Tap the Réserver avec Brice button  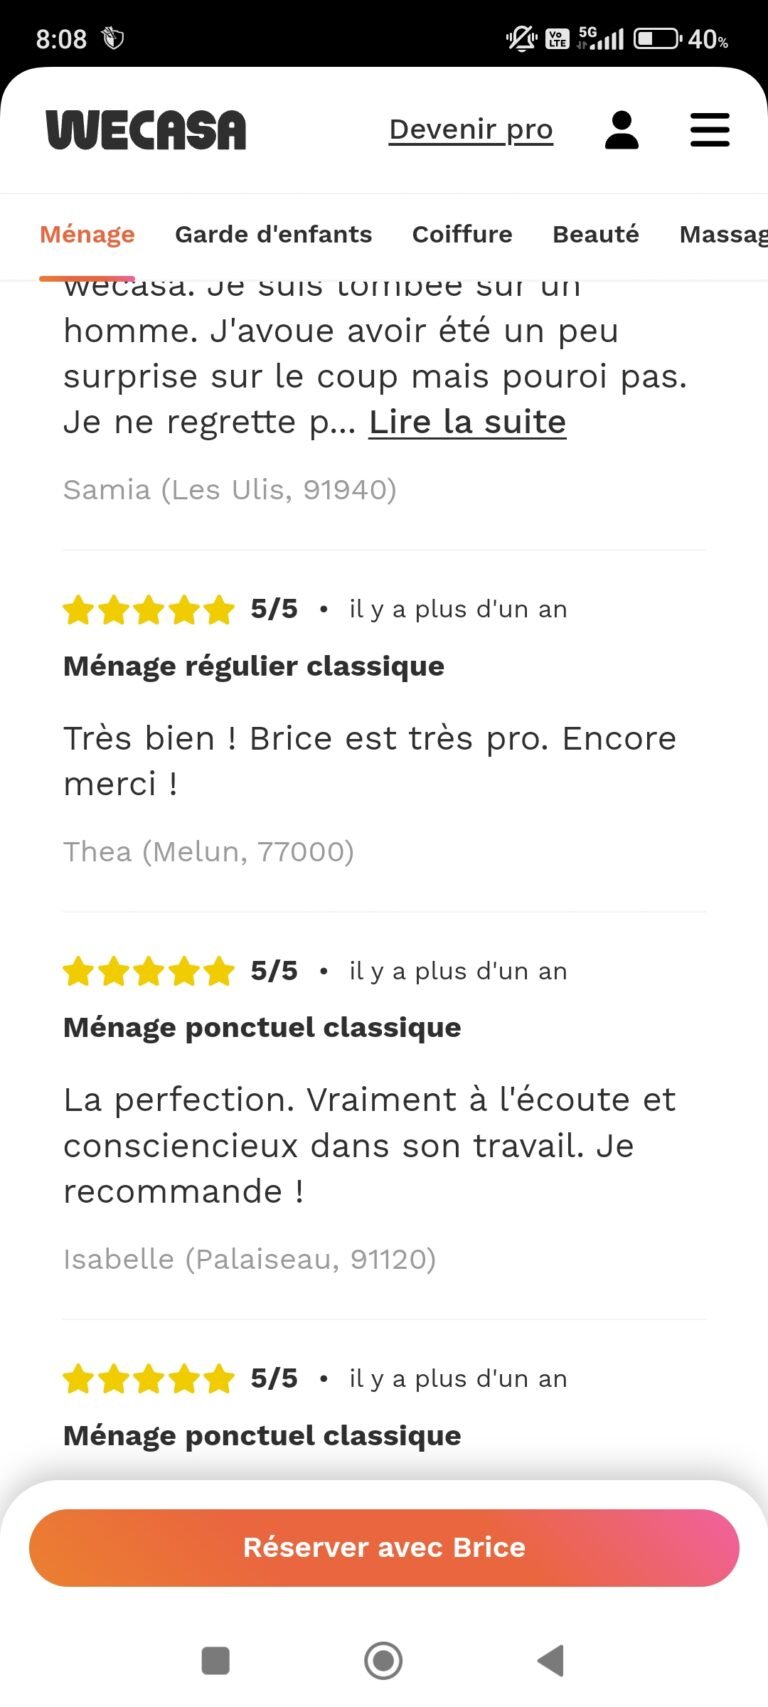pos(384,1547)
